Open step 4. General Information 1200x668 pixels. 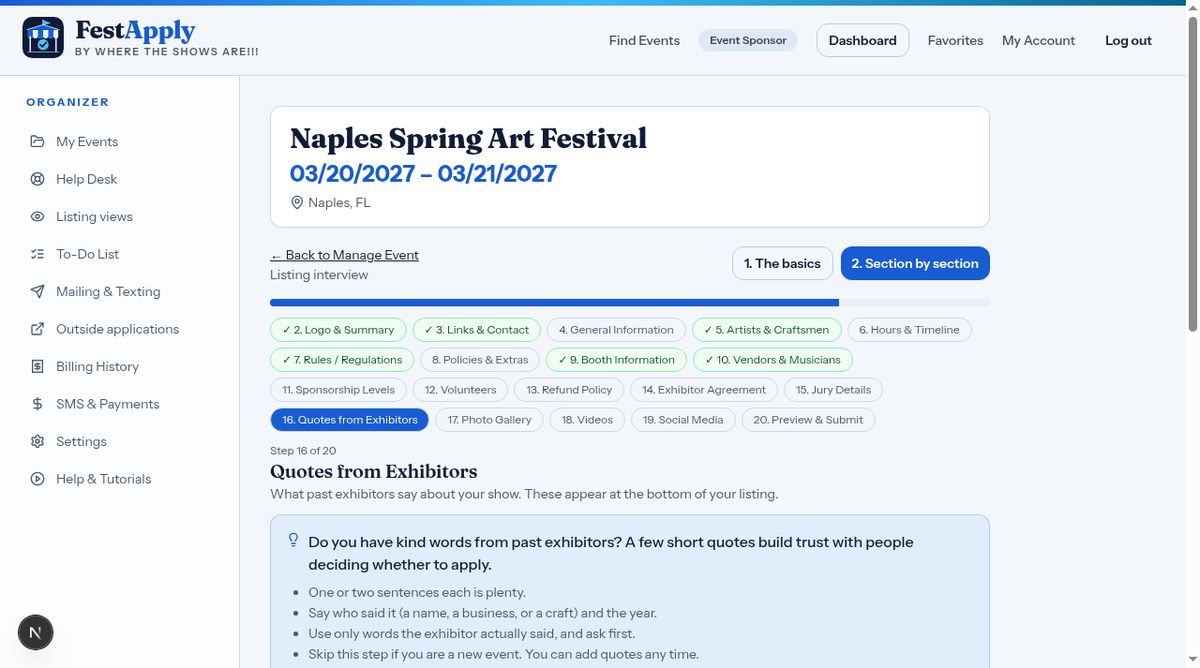pos(616,330)
